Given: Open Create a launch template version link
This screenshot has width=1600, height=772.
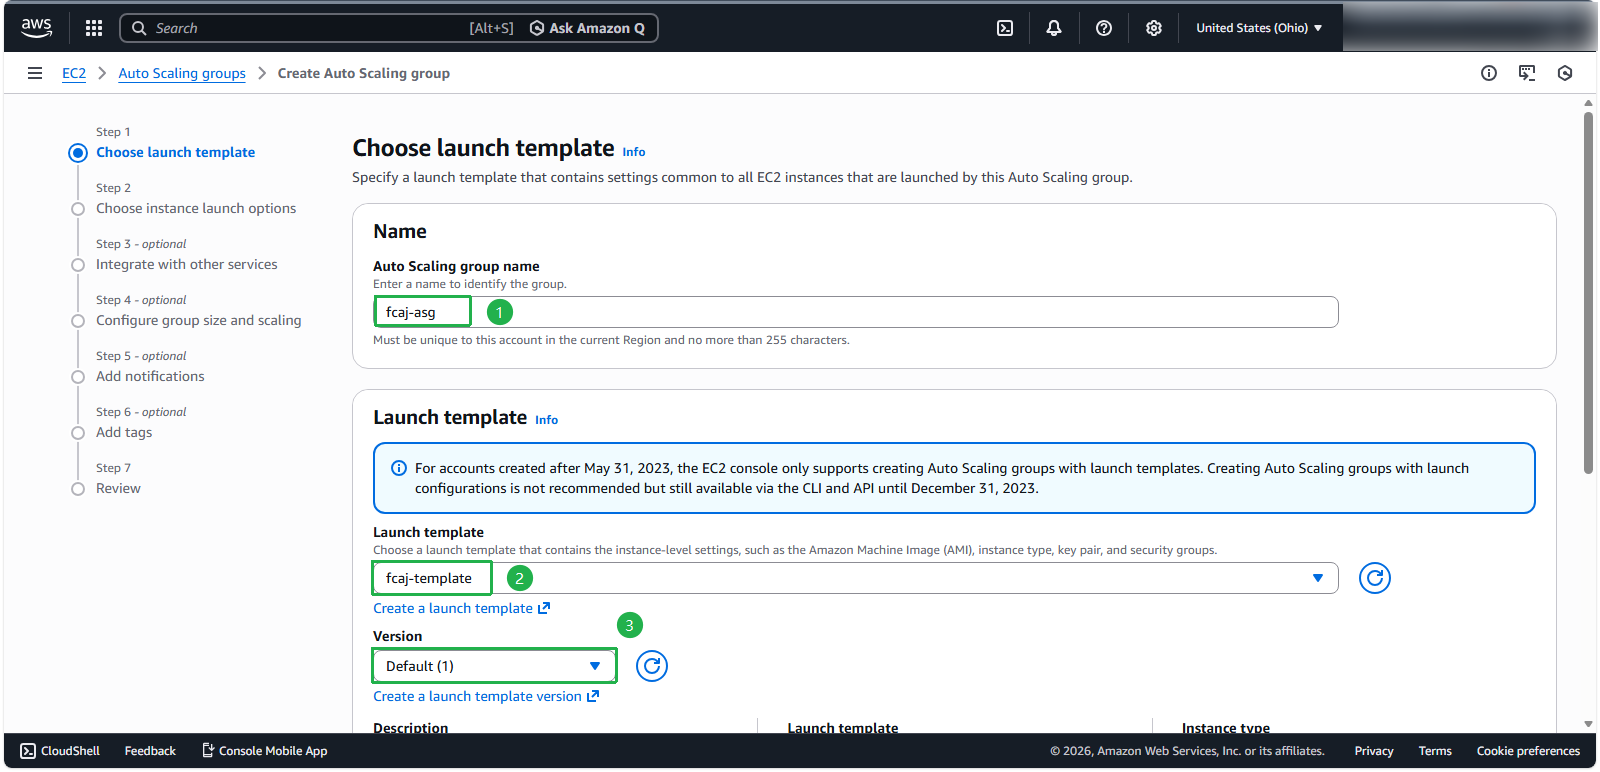Looking at the screenshot, I should [x=486, y=696].
